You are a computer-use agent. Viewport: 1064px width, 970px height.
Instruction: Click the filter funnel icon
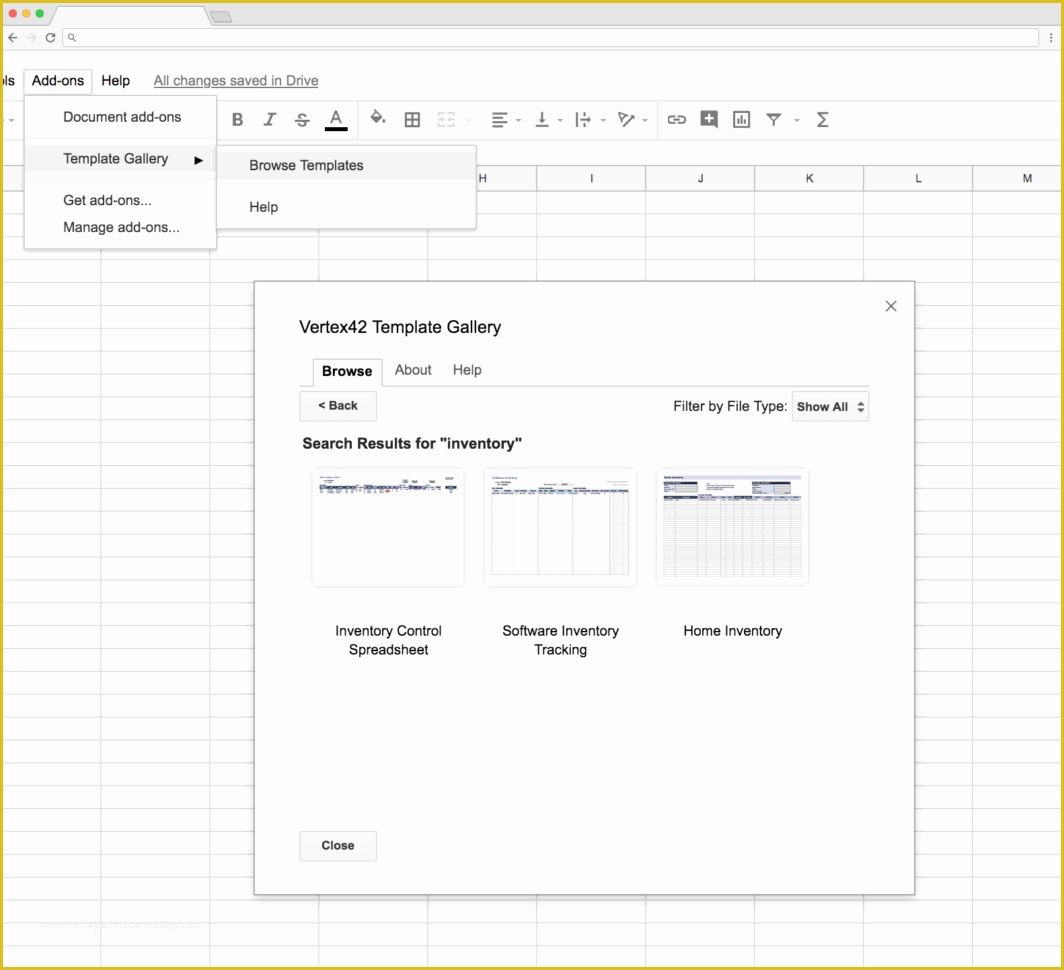point(773,119)
